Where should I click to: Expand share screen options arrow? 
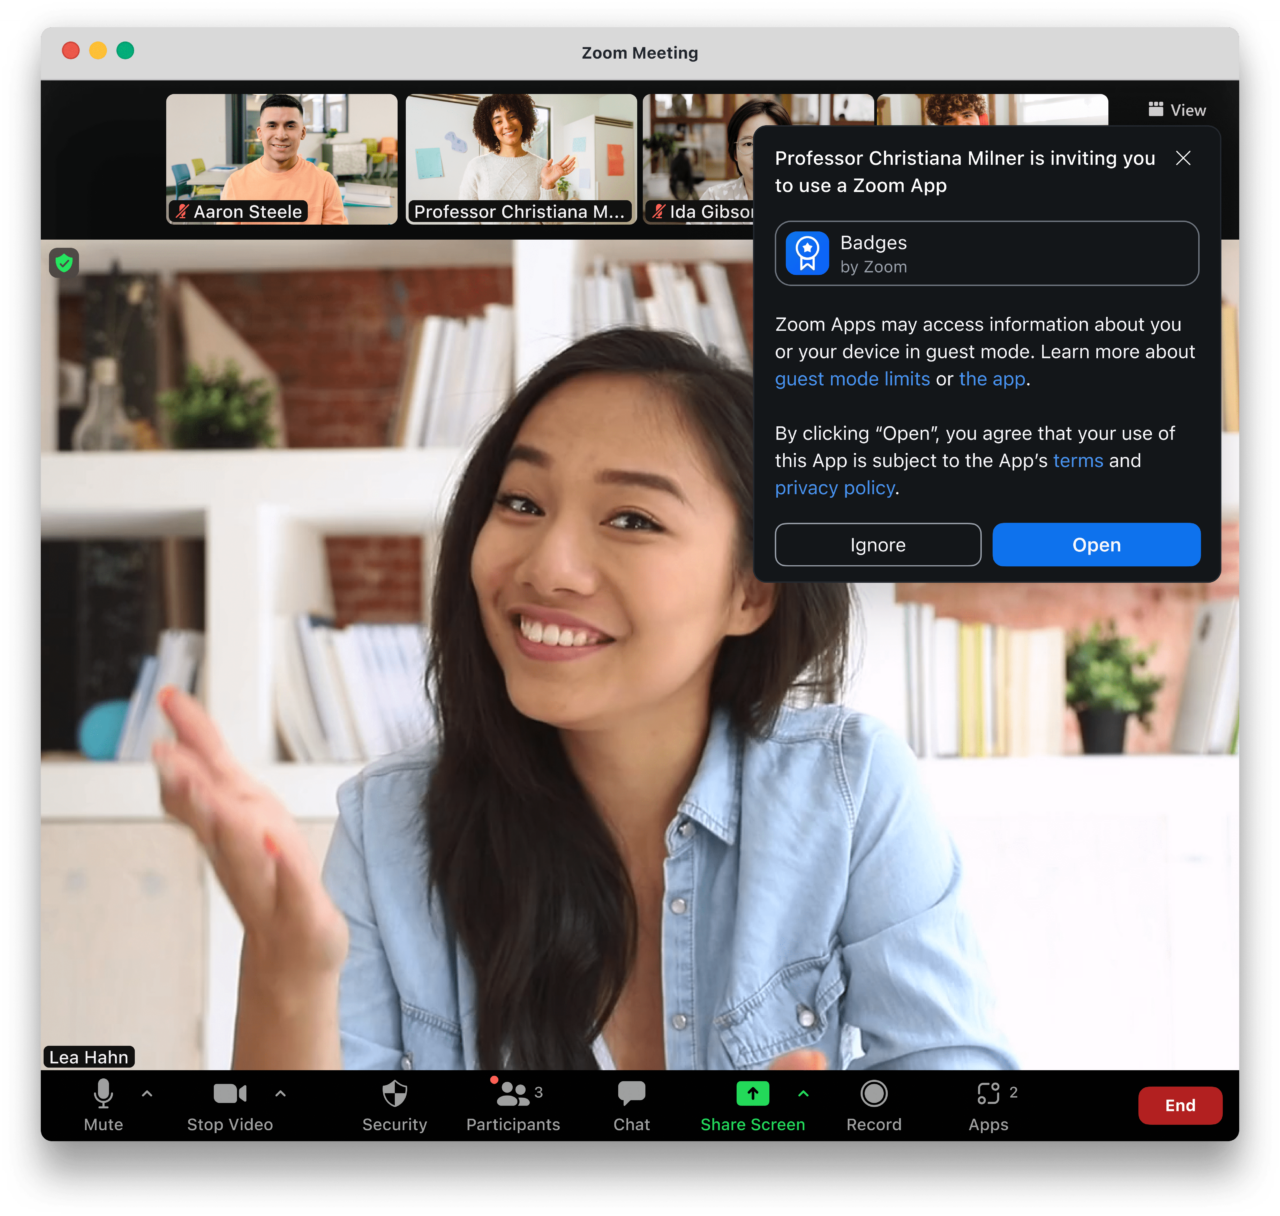803,1094
